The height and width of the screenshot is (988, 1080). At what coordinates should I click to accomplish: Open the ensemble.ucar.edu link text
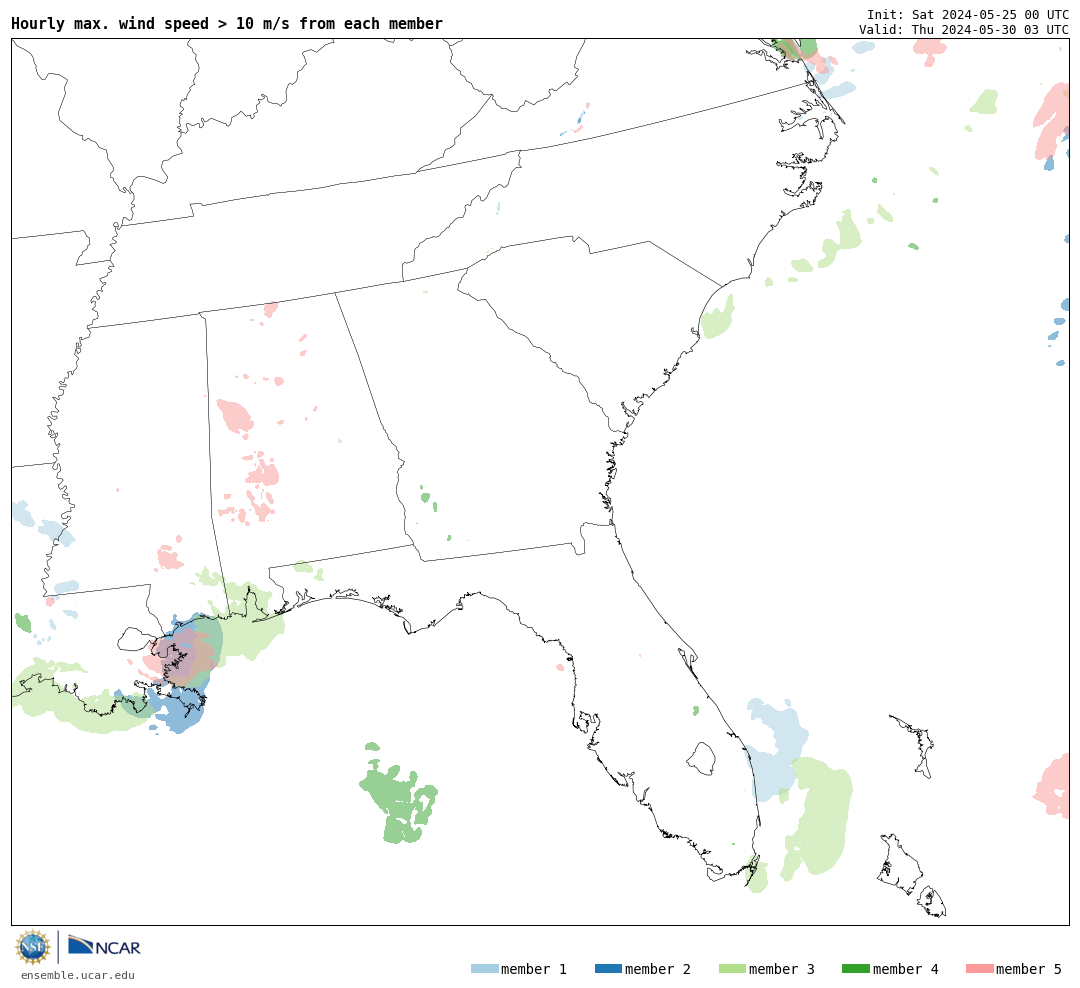click(78, 975)
